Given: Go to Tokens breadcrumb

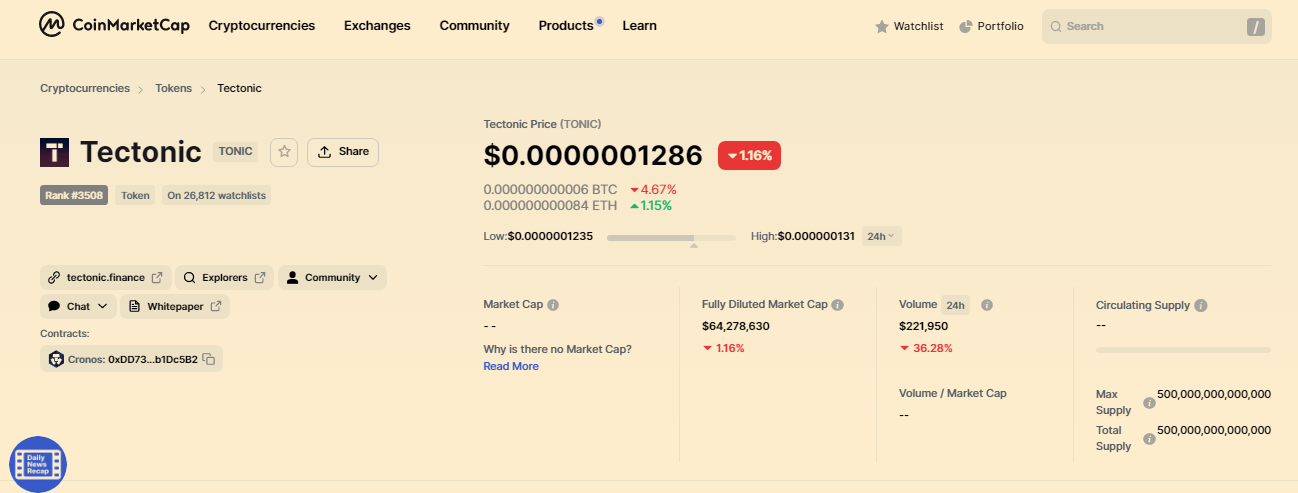Looking at the screenshot, I should click(173, 88).
